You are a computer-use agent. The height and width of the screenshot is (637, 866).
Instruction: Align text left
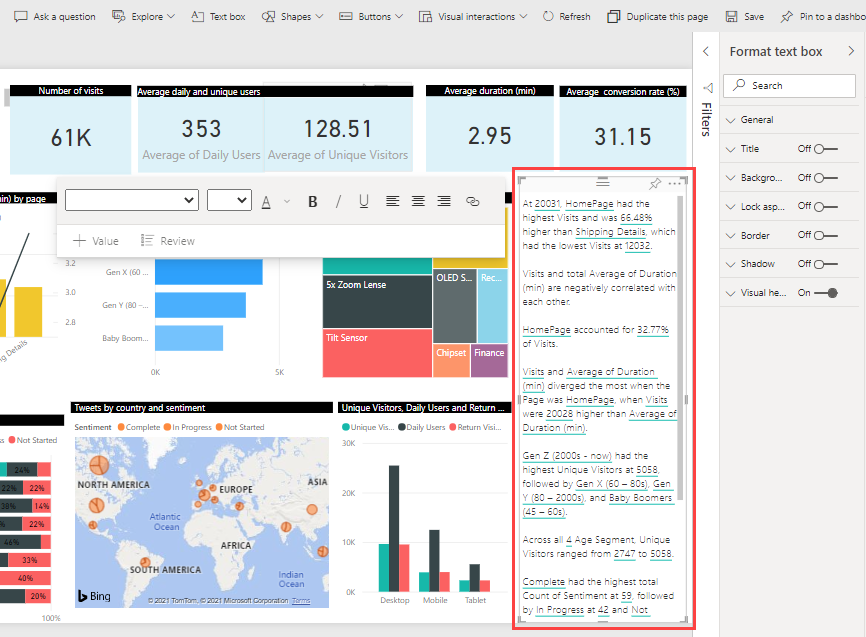[393, 201]
